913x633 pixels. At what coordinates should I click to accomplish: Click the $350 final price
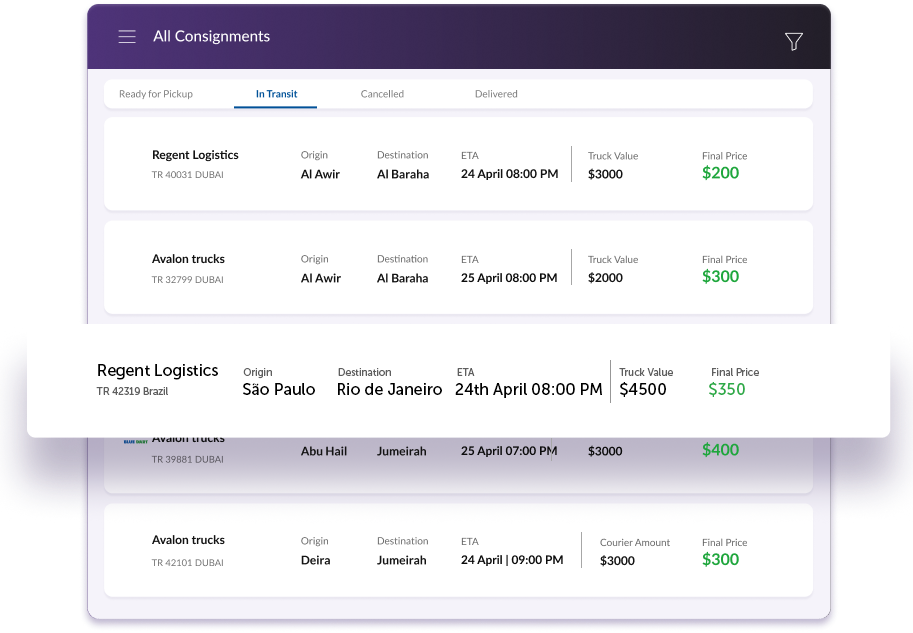pyautogui.click(x=727, y=389)
